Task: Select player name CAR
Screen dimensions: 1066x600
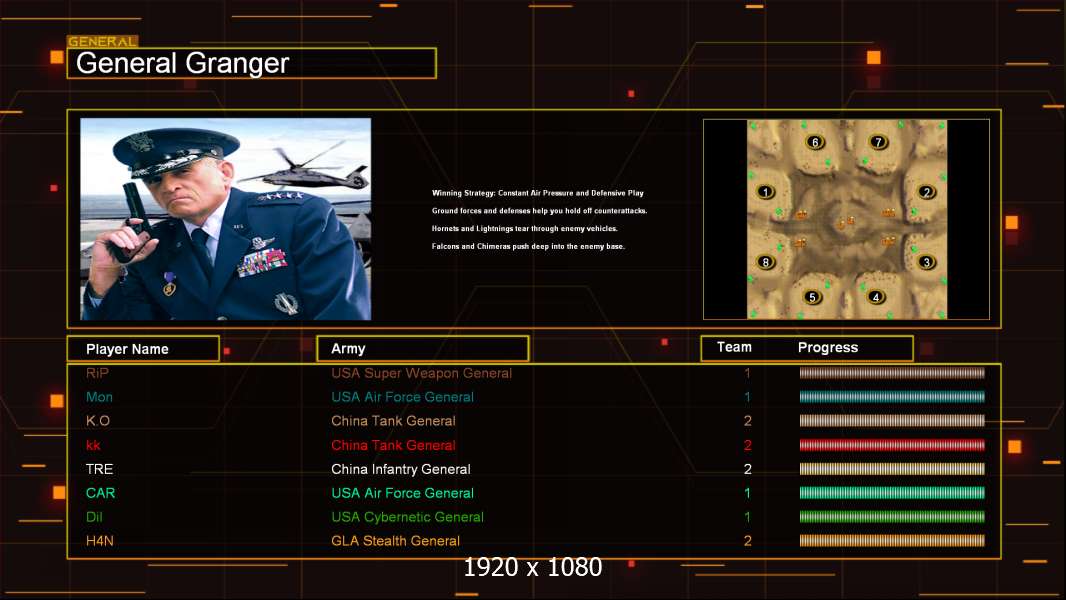Action: click(x=101, y=493)
